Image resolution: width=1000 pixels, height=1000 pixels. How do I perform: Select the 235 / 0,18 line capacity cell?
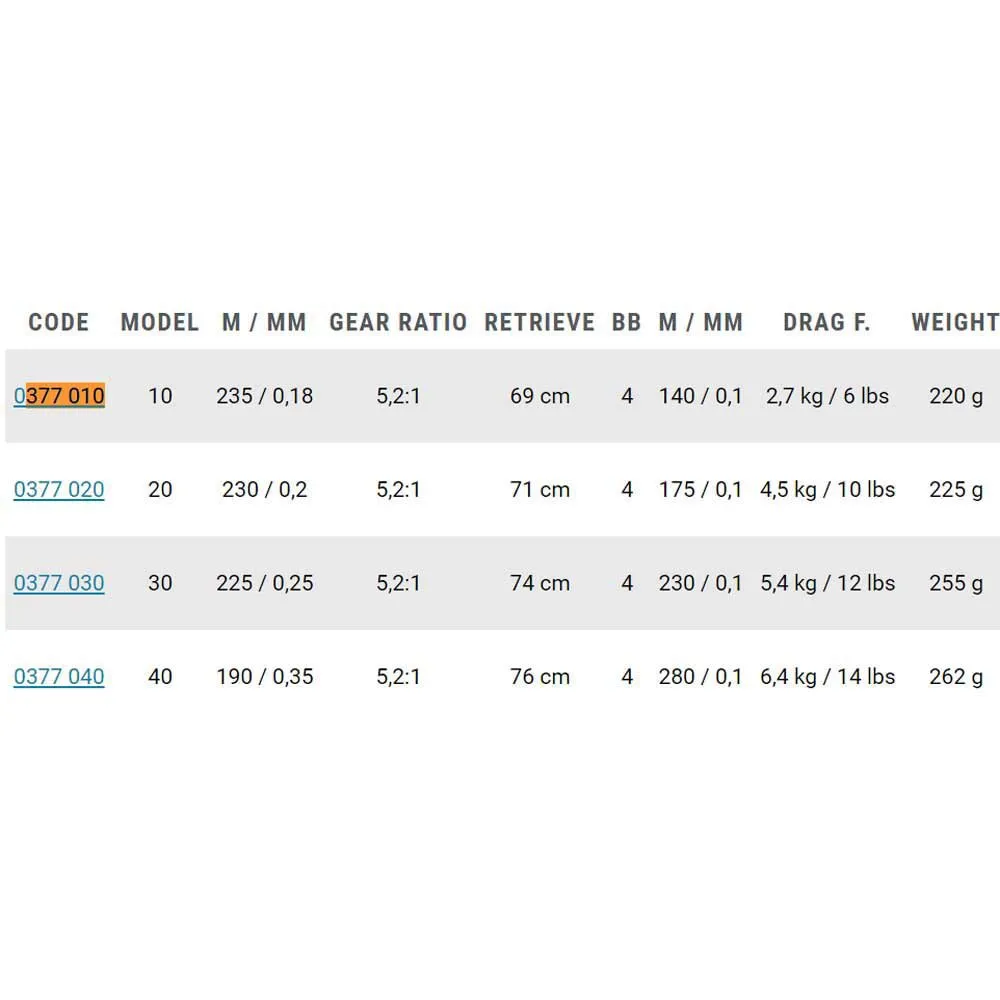[264, 396]
